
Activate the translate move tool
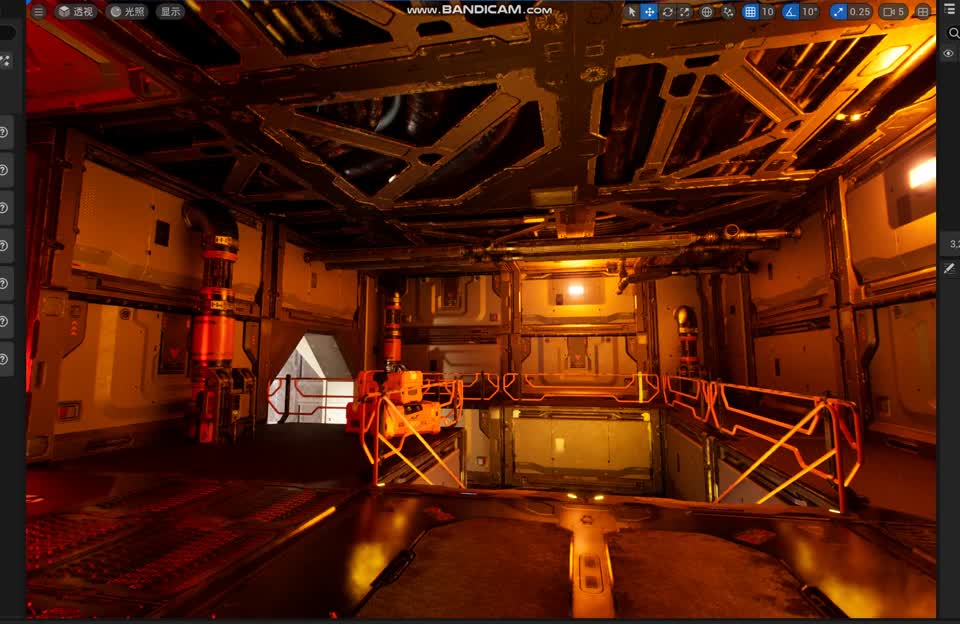[x=649, y=12]
